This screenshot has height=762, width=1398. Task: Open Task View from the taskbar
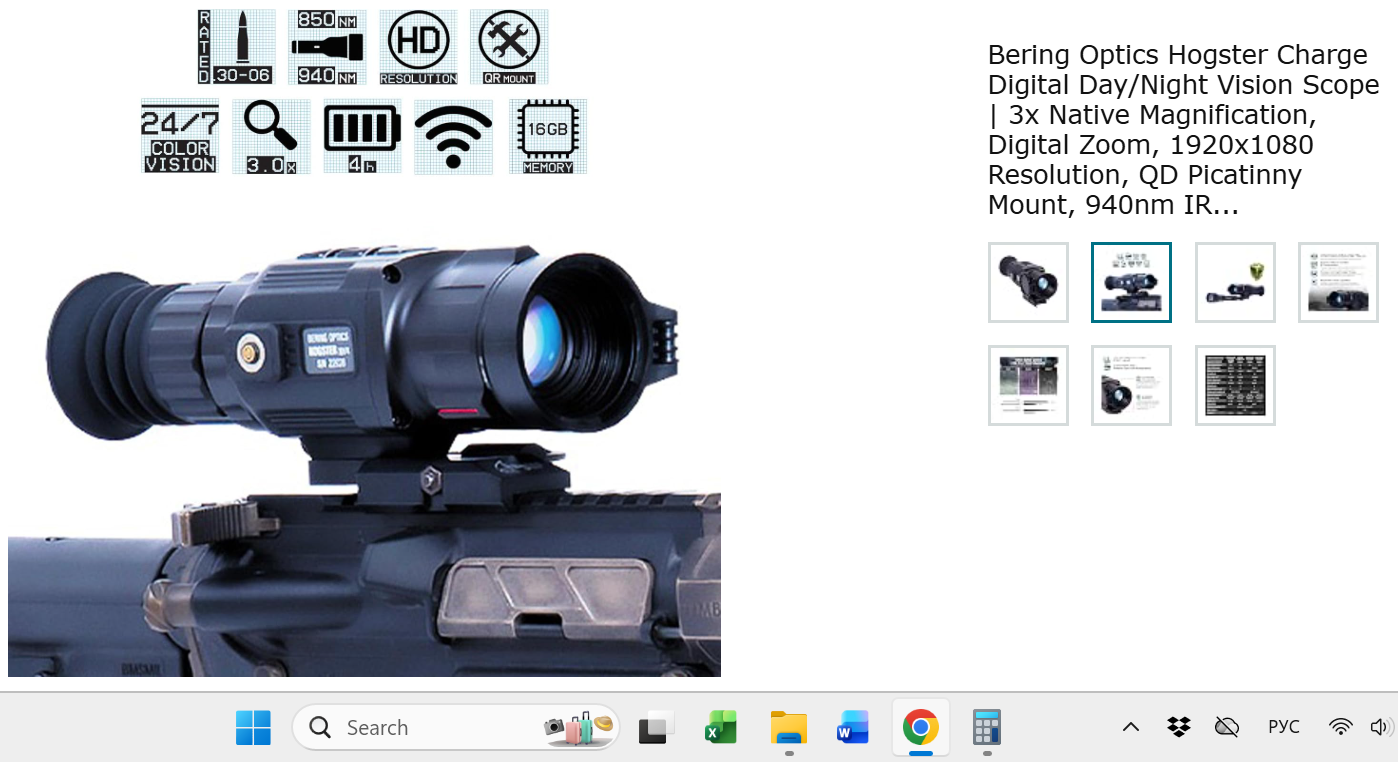pyautogui.click(x=655, y=727)
